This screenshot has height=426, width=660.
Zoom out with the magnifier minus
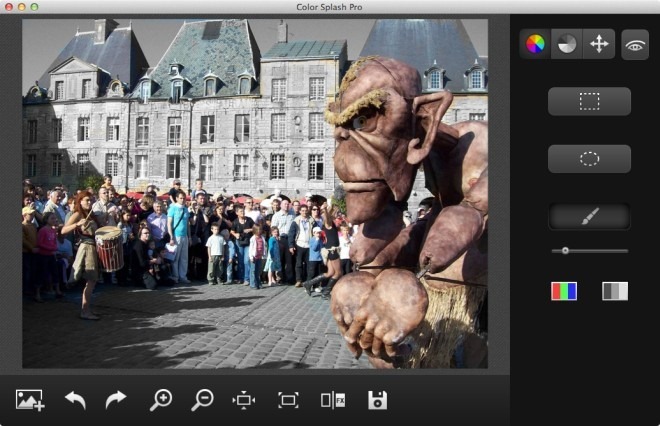tap(202, 400)
